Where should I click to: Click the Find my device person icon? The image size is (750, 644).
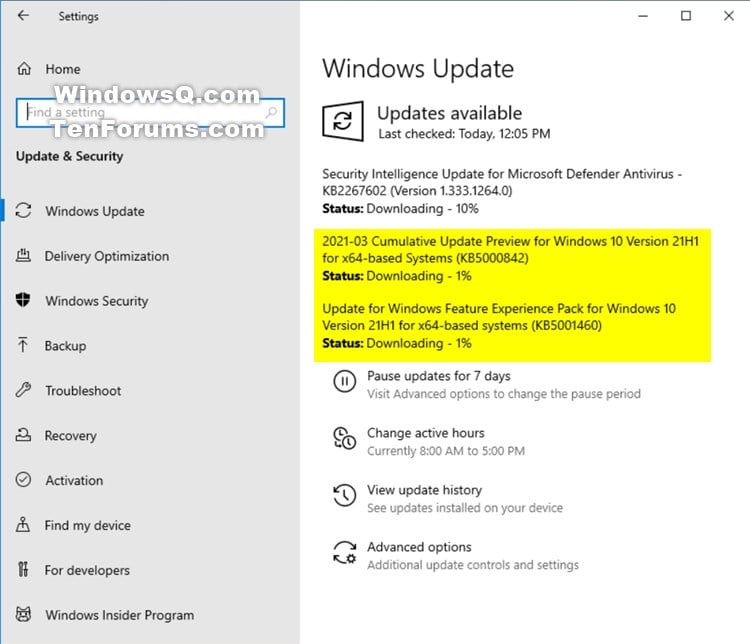click(x=23, y=525)
